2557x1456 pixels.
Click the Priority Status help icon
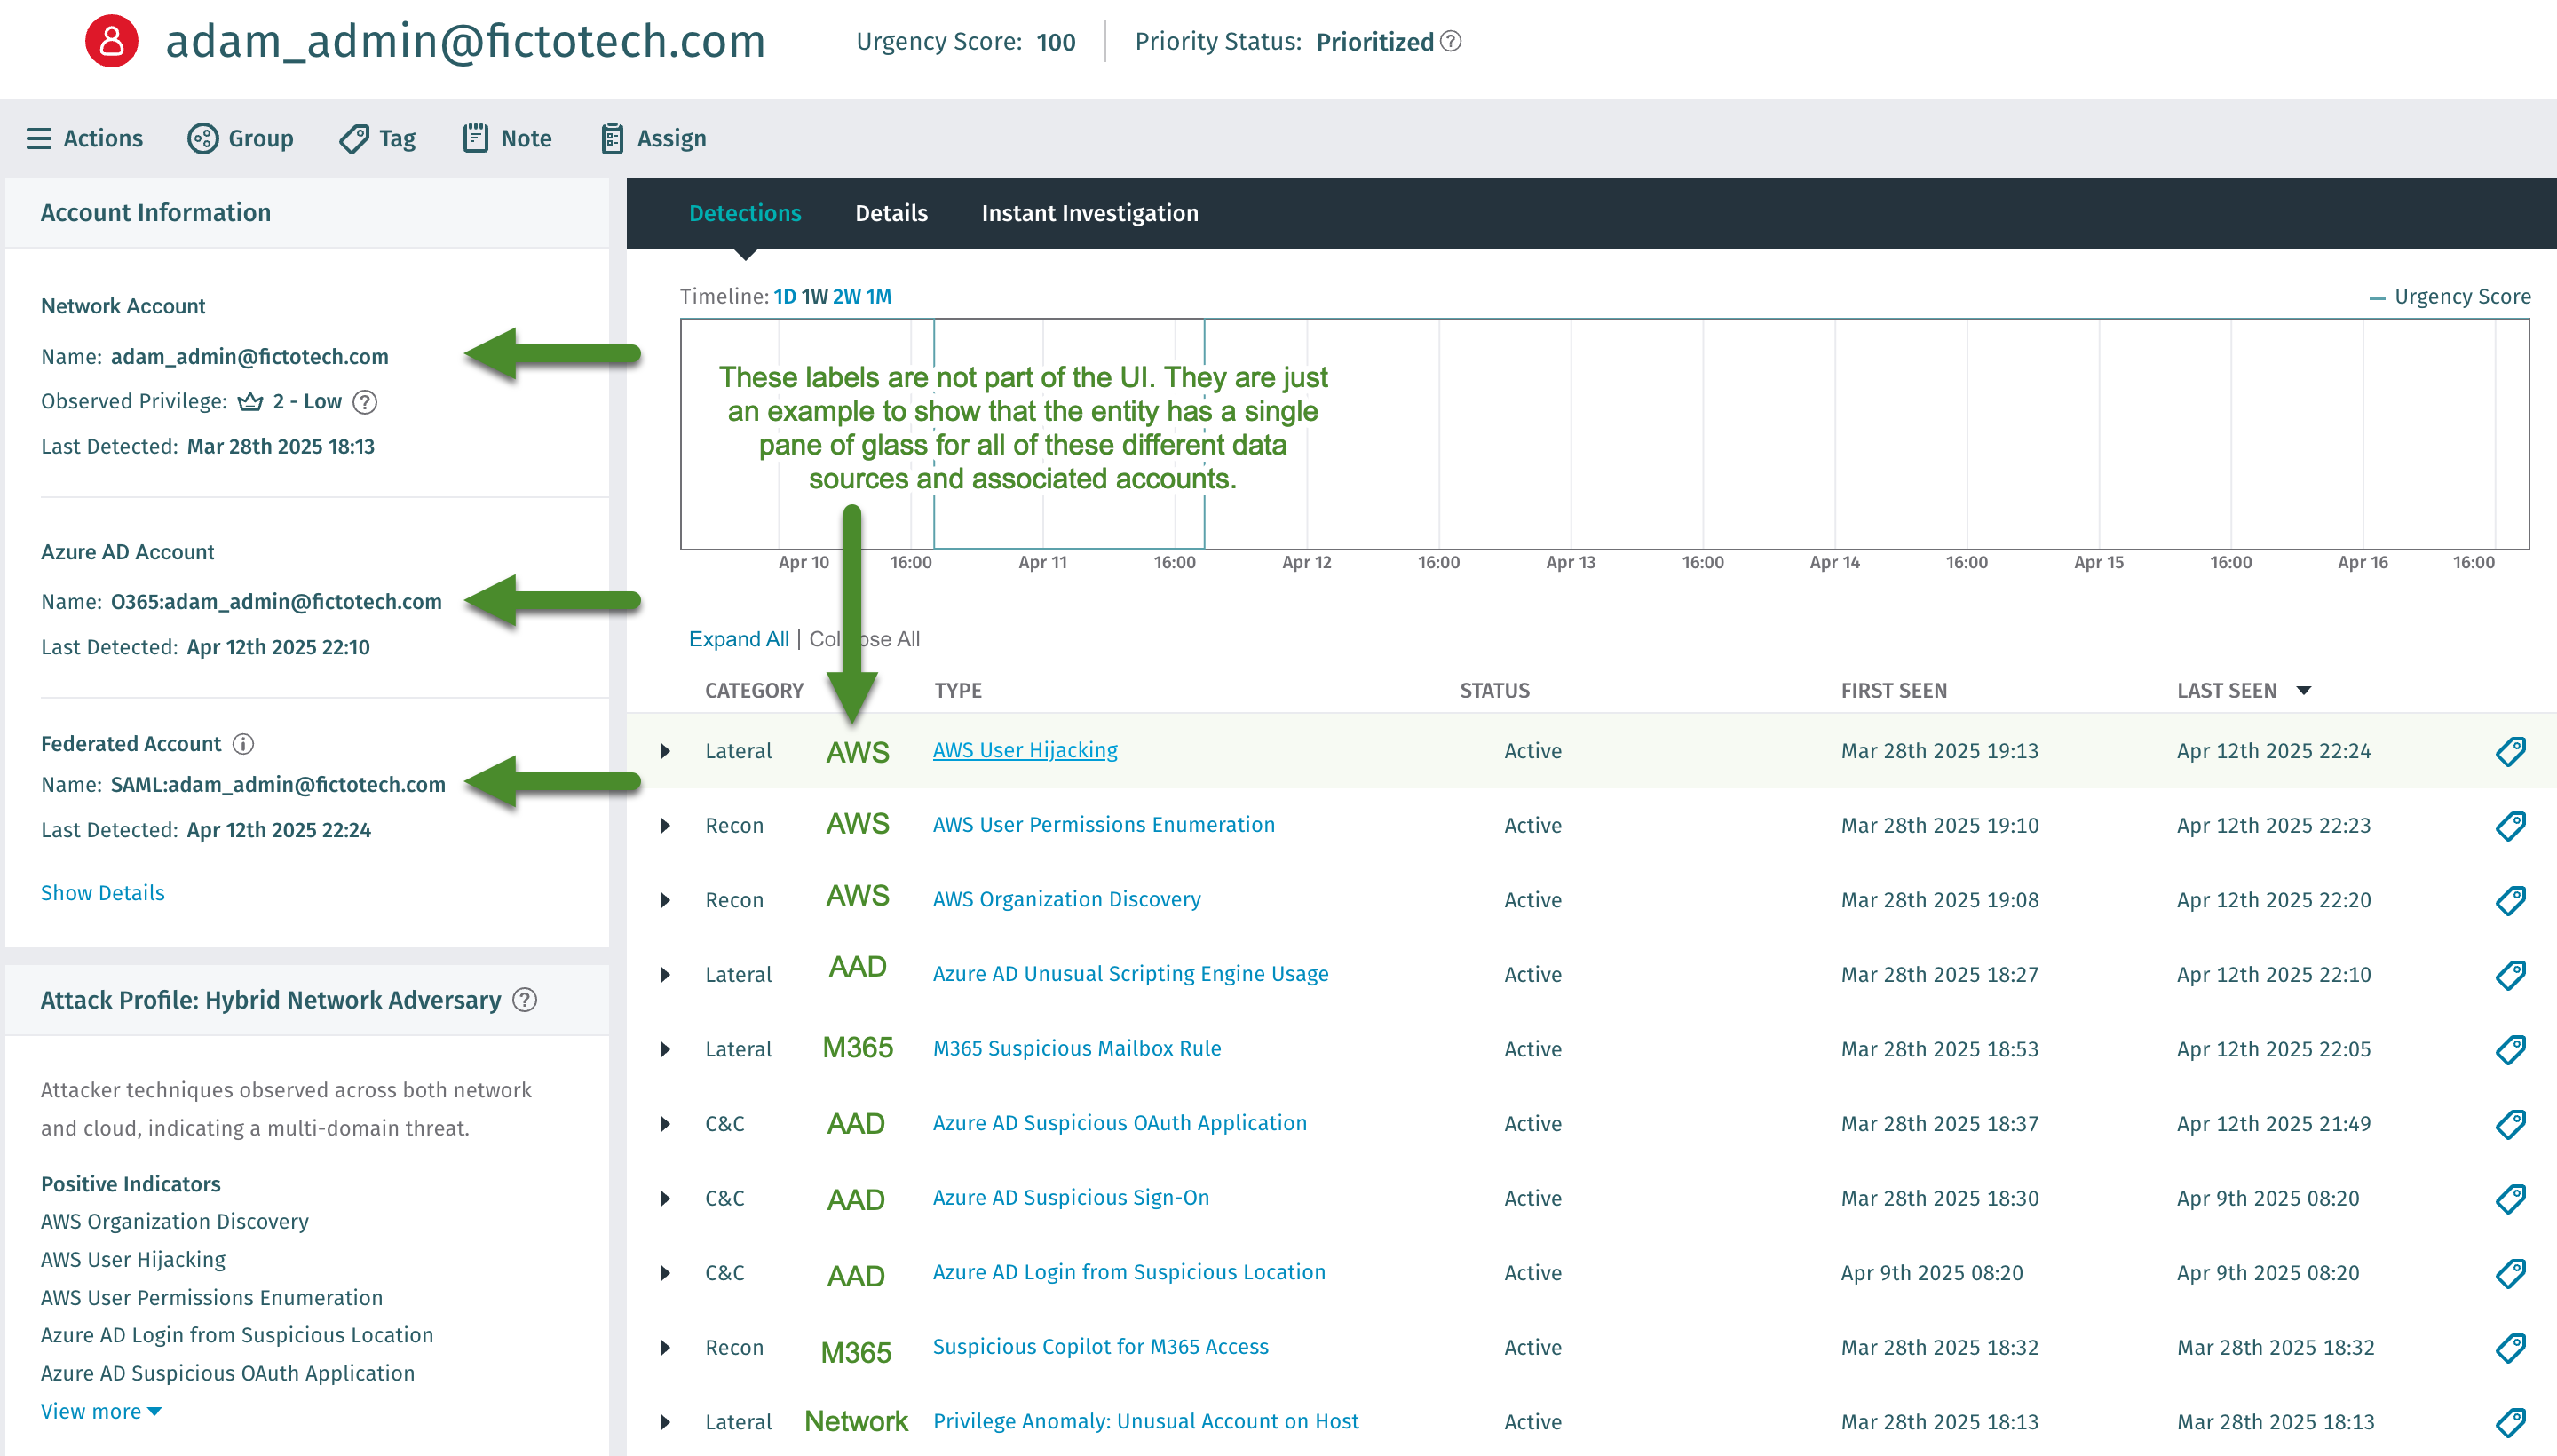click(x=1452, y=41)
